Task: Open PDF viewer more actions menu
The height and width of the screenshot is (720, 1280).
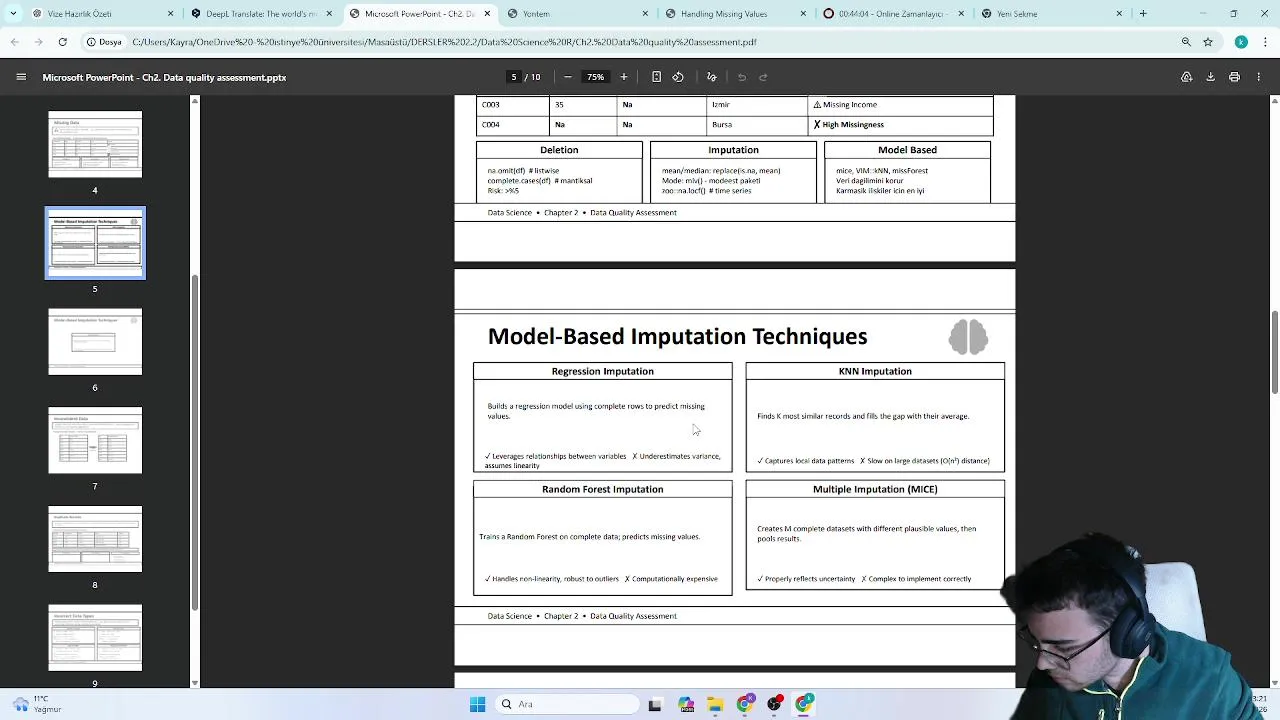Action: 1259,77
